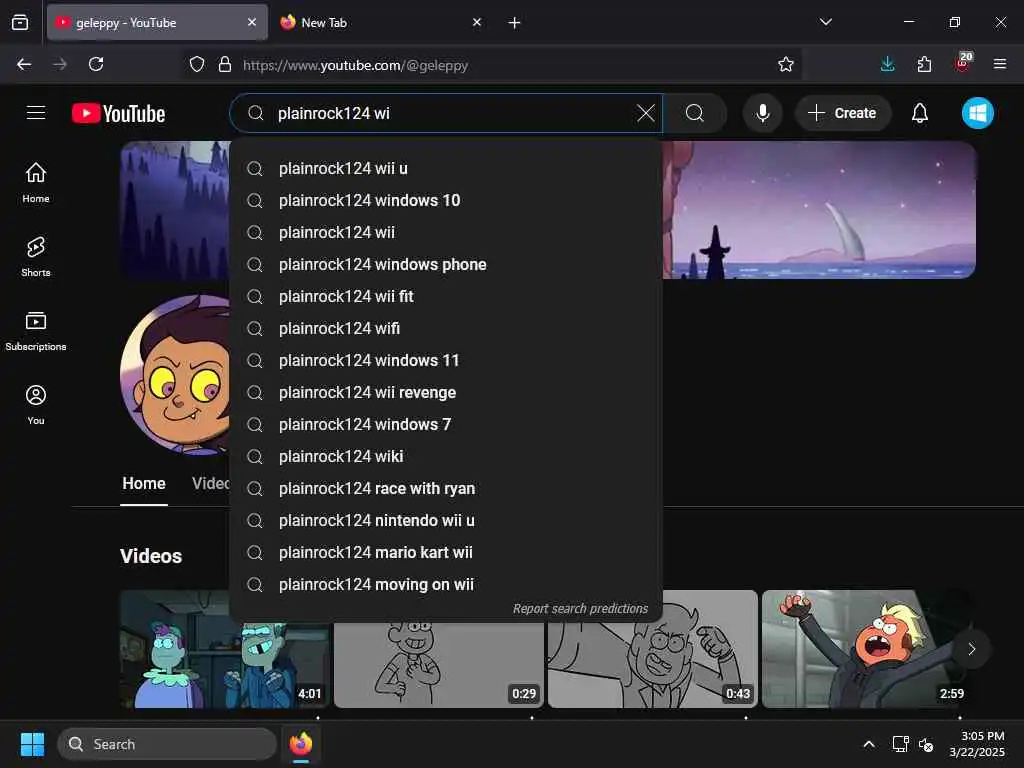The width and height of the screenshot is (1024, 768).
Task: Close the New Tab tab
Action: (477, 22)
